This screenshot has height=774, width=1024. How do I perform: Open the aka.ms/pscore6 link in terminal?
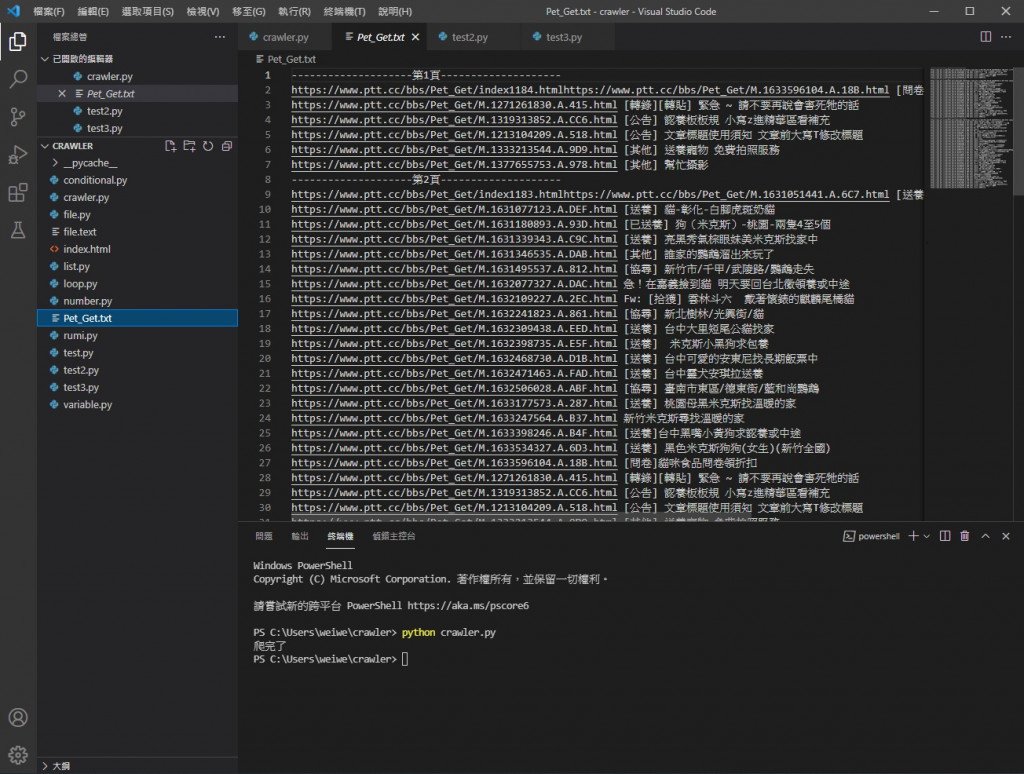click(468, 605)
